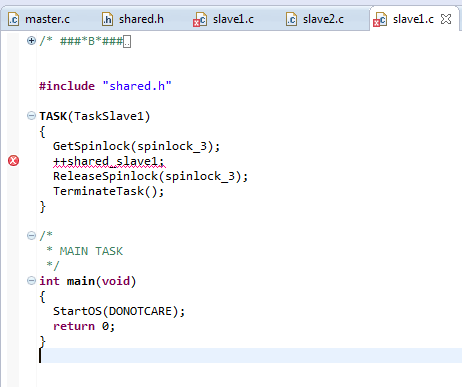The height and width of the screenshot is (387, 462).
Task: Collapse the MAIN TASK comment block
Action: (31, 236)
